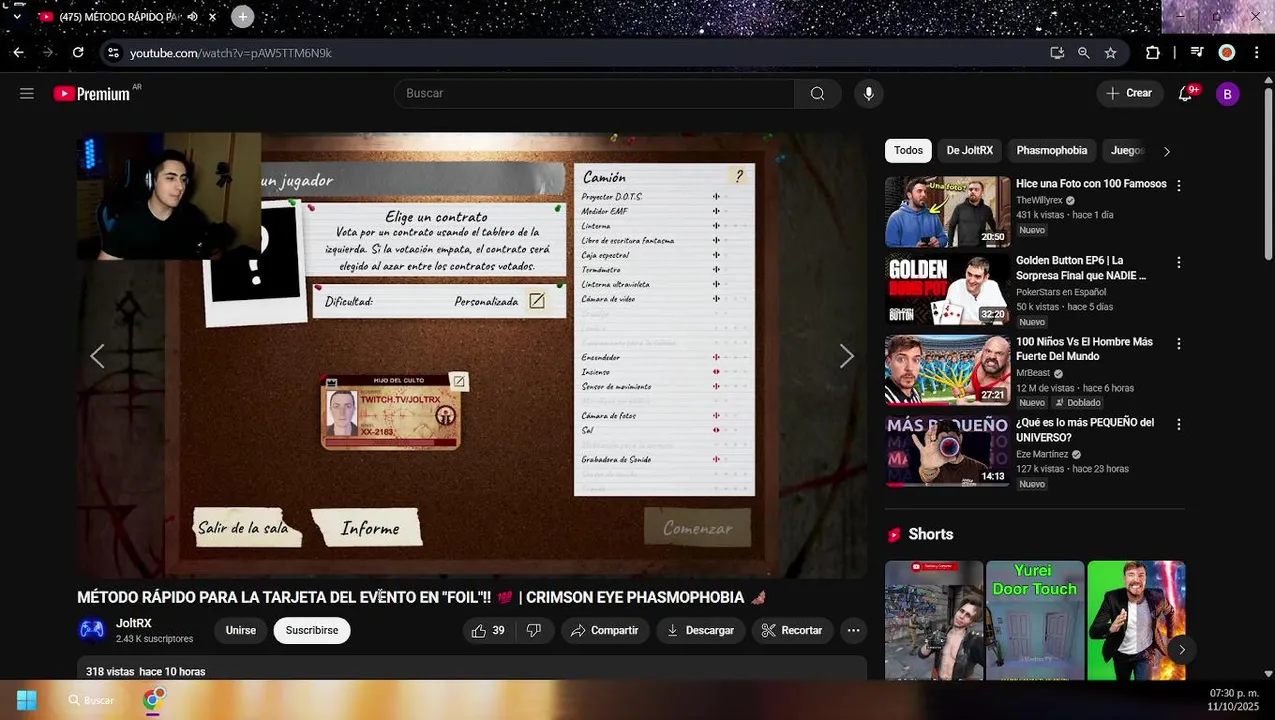Click the search magnifier button
Image resolution: width=1275 pixels, height=720 pixels.
[x=818, y=93]
